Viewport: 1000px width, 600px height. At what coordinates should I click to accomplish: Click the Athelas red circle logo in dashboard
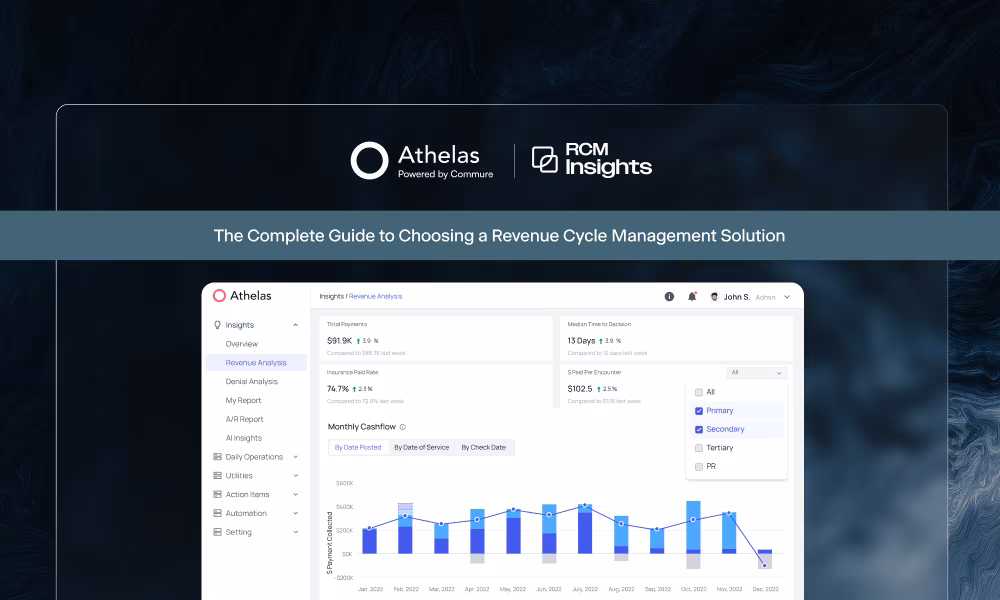pos(219,296)
